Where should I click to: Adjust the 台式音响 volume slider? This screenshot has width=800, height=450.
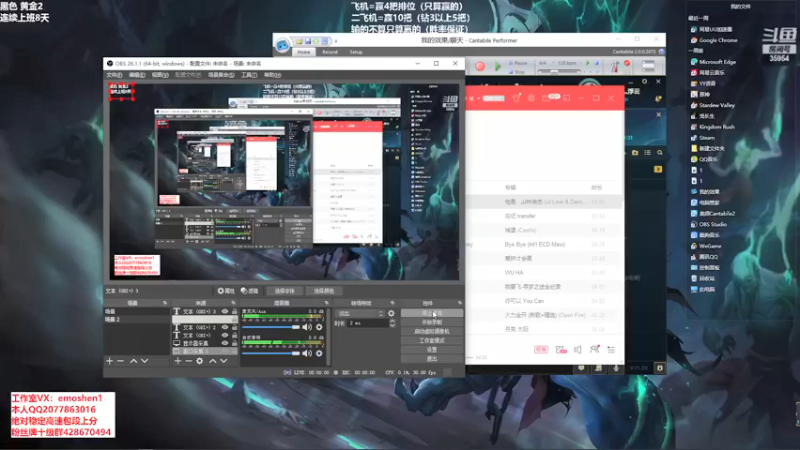point(271,353)
